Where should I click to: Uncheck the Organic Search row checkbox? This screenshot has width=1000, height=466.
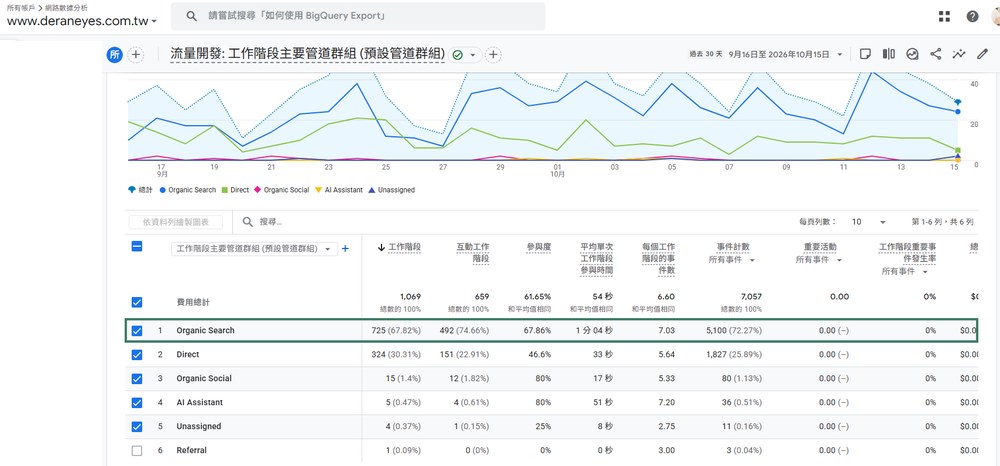[136, 331]
